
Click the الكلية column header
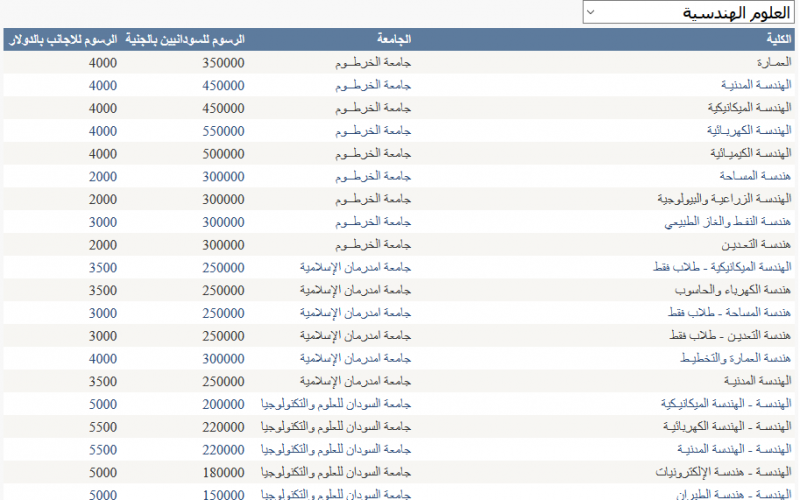[779, 39]
